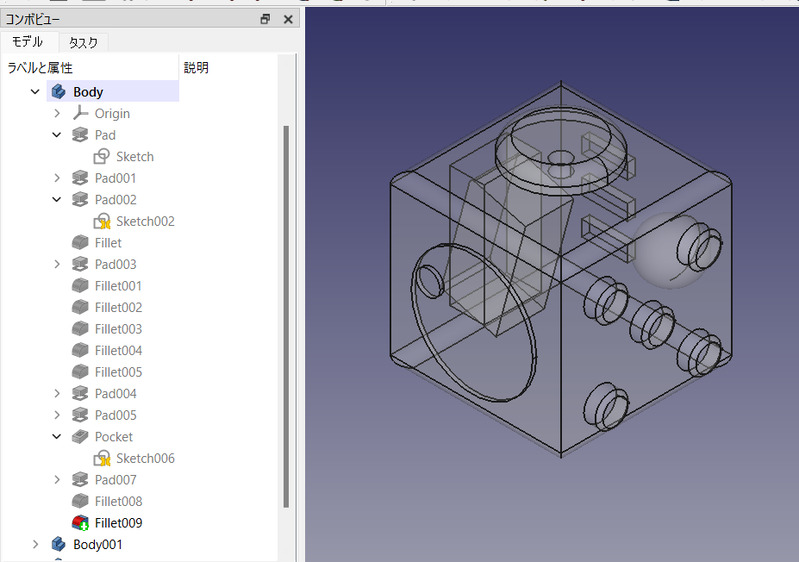Click the Pad005 feature icon
The height and width of the screenshot is (562, 799).
pos(80,415)
